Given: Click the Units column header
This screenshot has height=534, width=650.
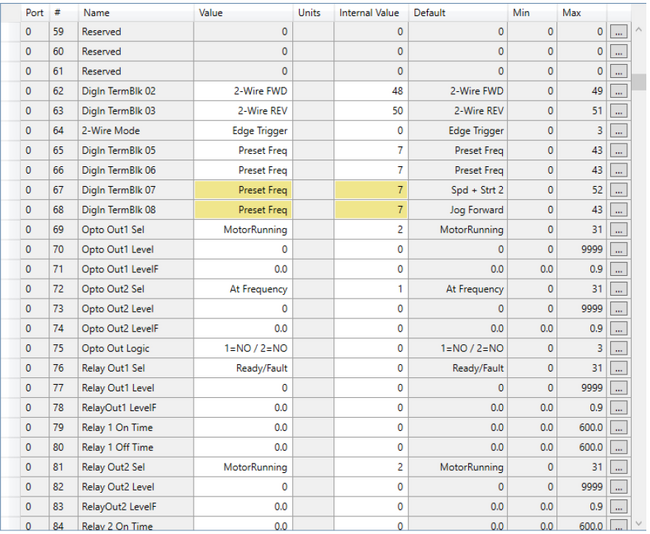Looking at the screenshot, I should pos(312,13).
